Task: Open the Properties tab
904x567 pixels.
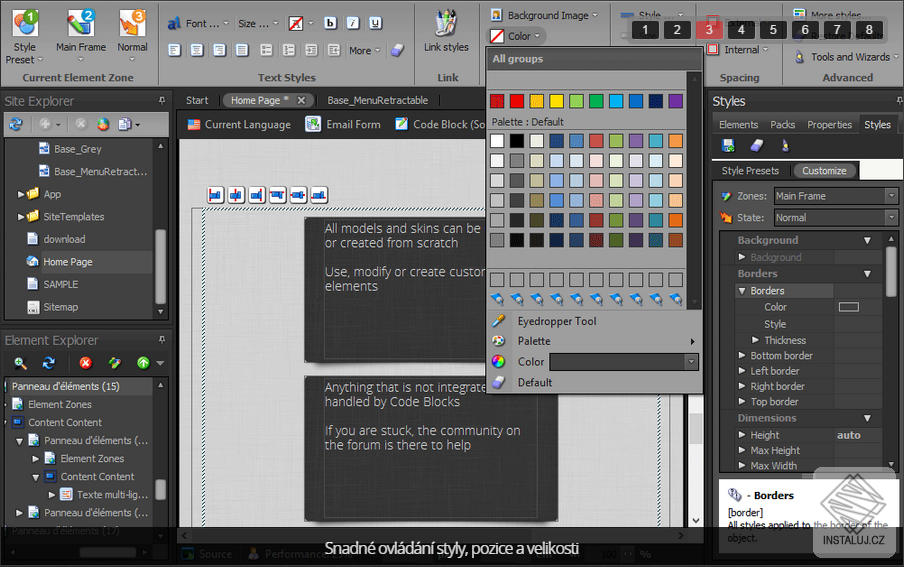Action: [x=829, y=125]
